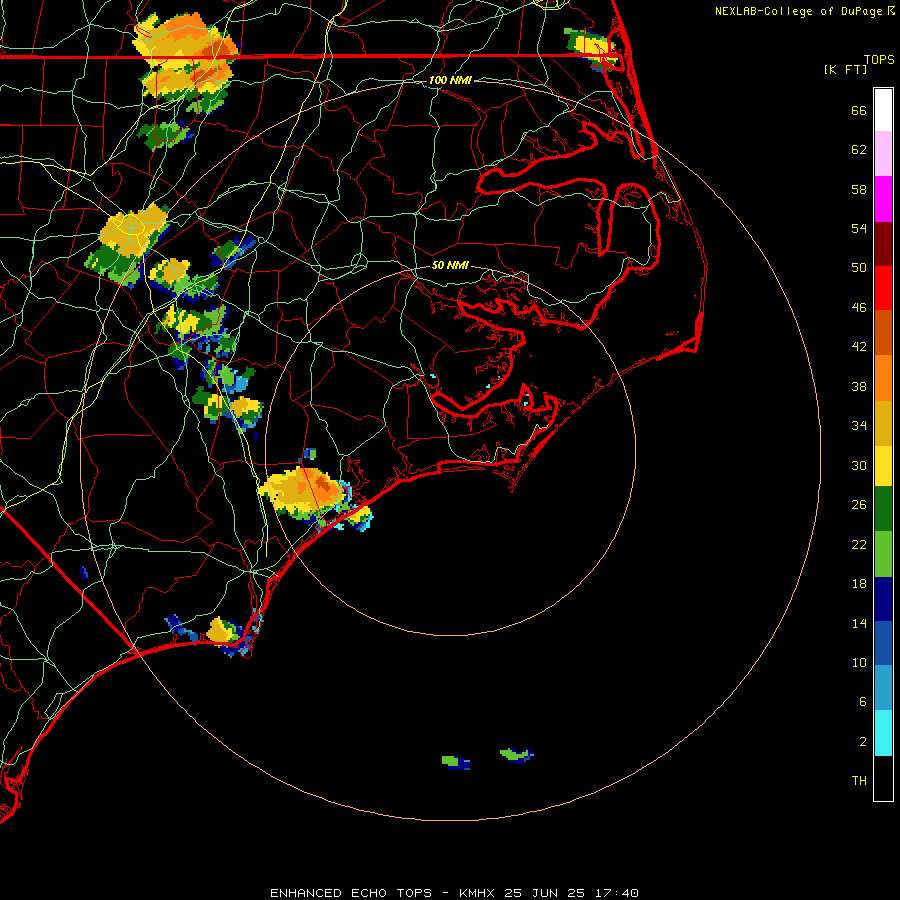Select the dark red (maroon) legend swatch
This screenshot has width=900, height=900.
point(883,244)
